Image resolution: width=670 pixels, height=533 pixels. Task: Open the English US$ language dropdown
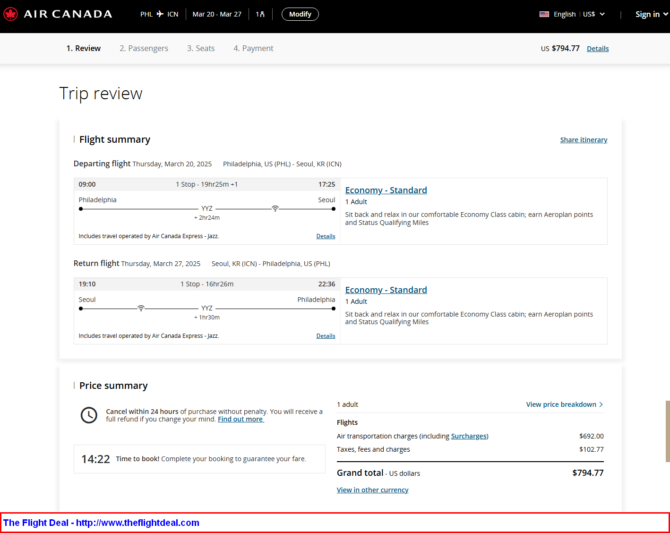(573, 14)
